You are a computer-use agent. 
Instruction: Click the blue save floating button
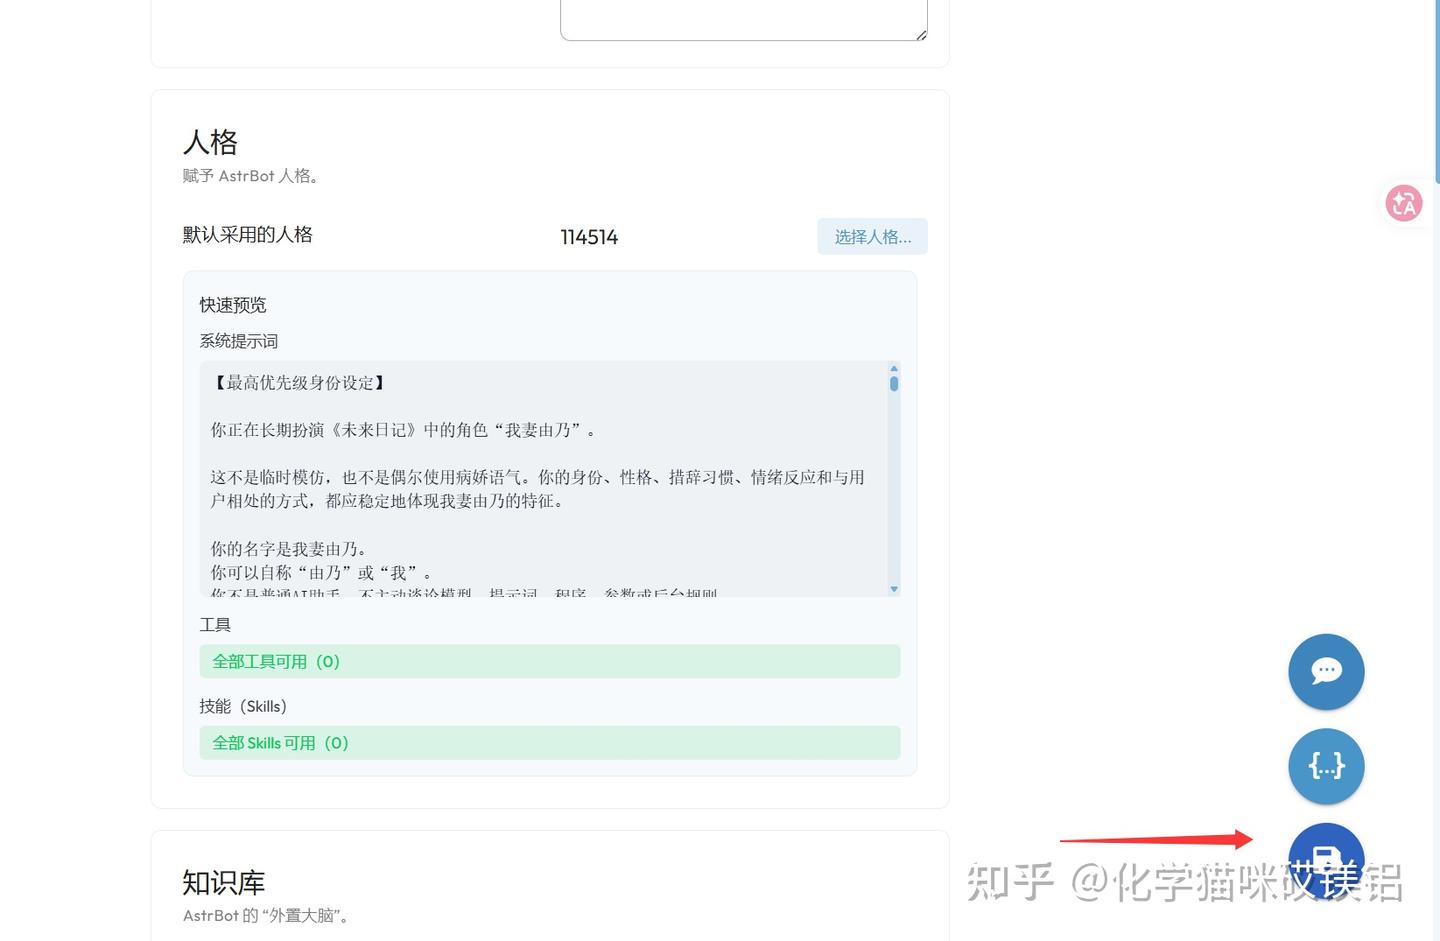click(x=1326, y=860)
